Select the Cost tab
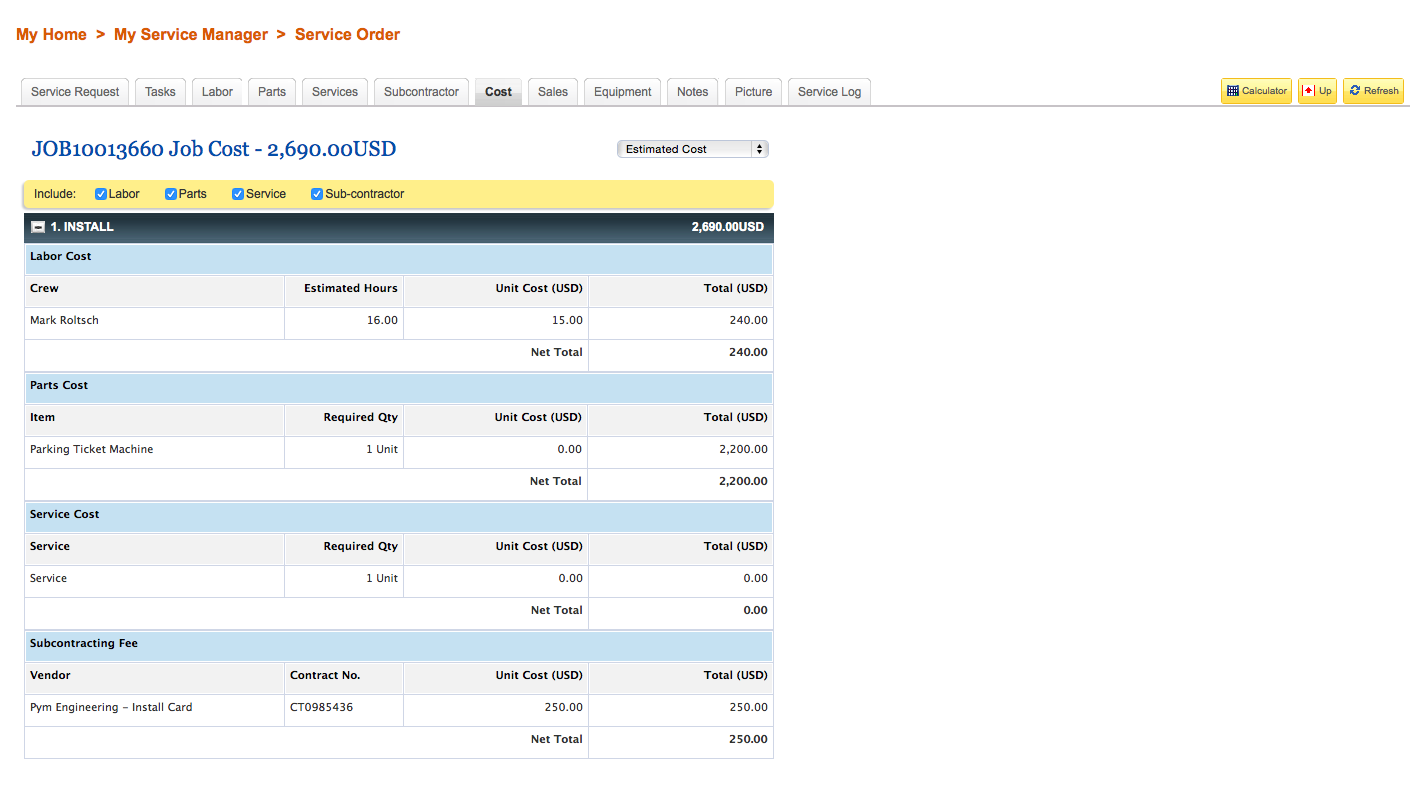 498,92
